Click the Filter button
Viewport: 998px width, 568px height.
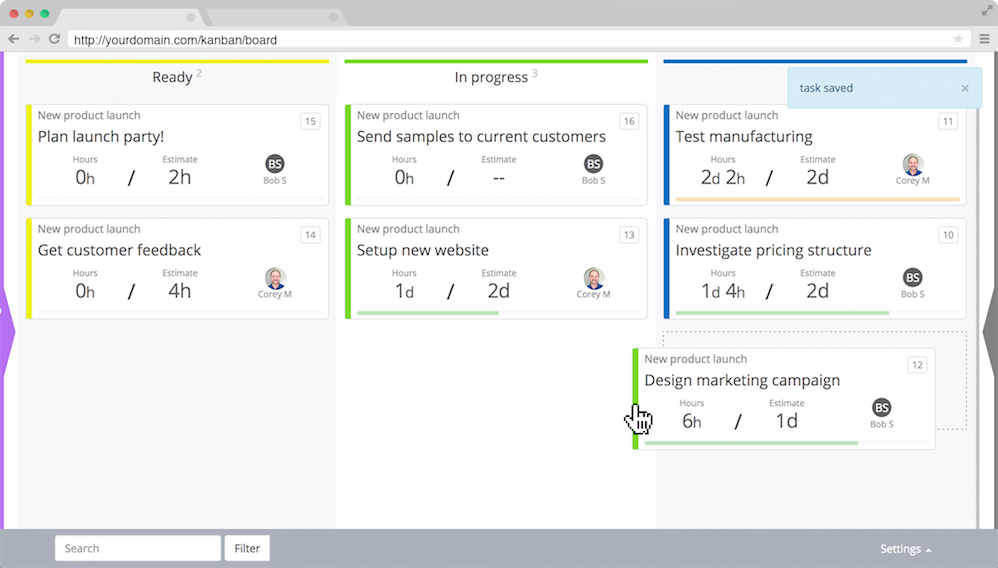(x=247, y=548)
